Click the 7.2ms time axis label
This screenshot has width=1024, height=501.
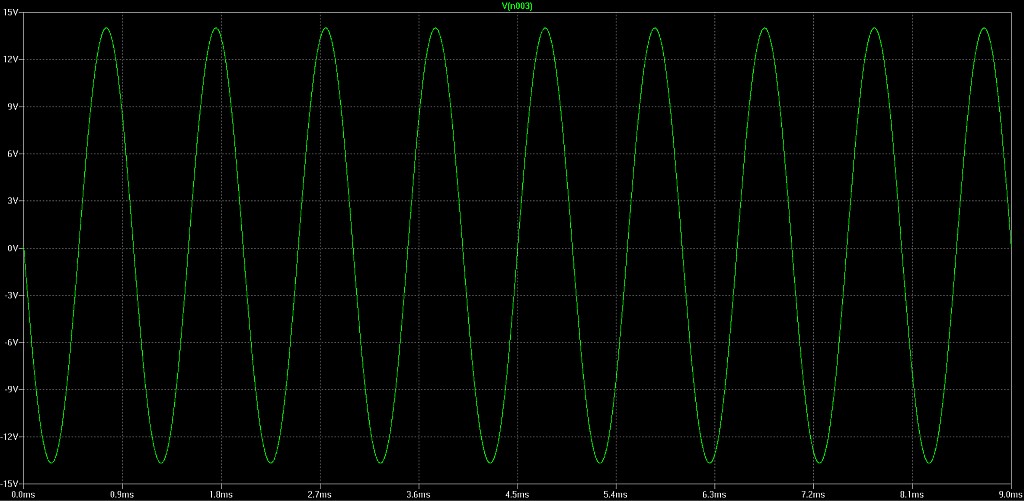coord(812,494)
